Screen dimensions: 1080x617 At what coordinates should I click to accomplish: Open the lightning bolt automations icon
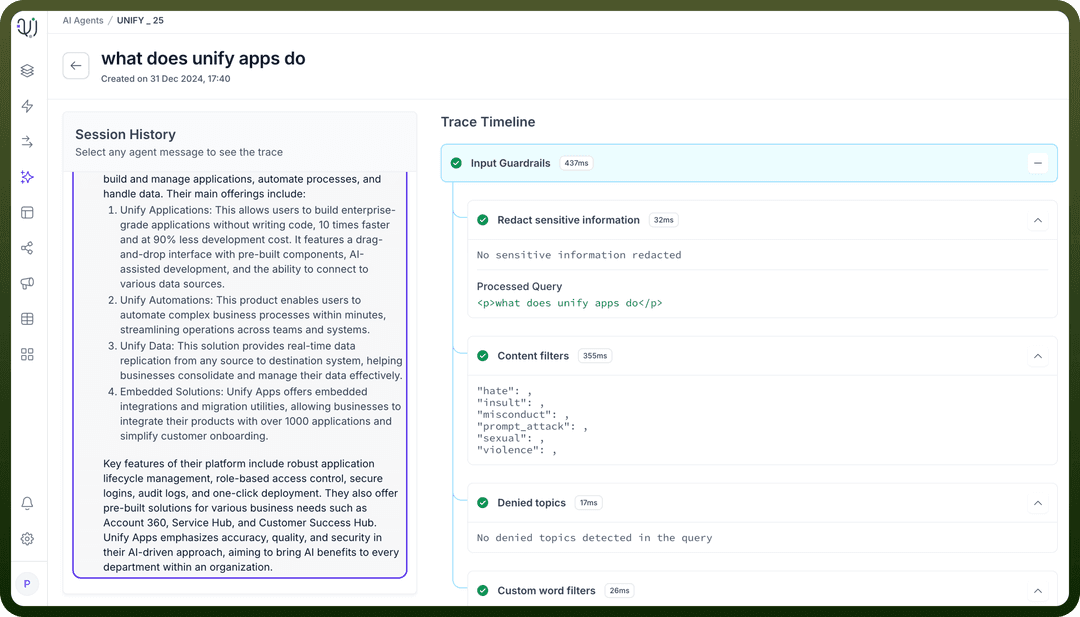coord(27,106)
